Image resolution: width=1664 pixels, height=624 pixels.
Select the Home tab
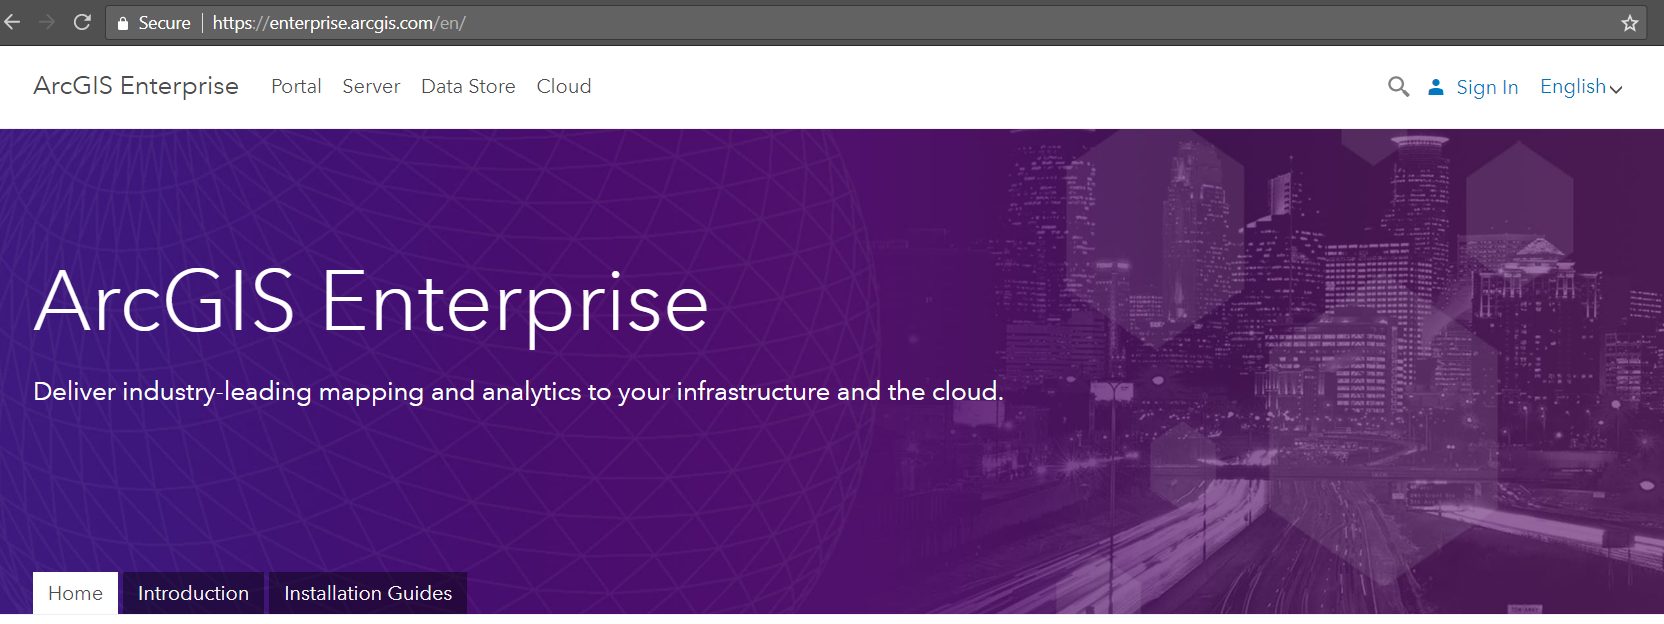point(75,593)
